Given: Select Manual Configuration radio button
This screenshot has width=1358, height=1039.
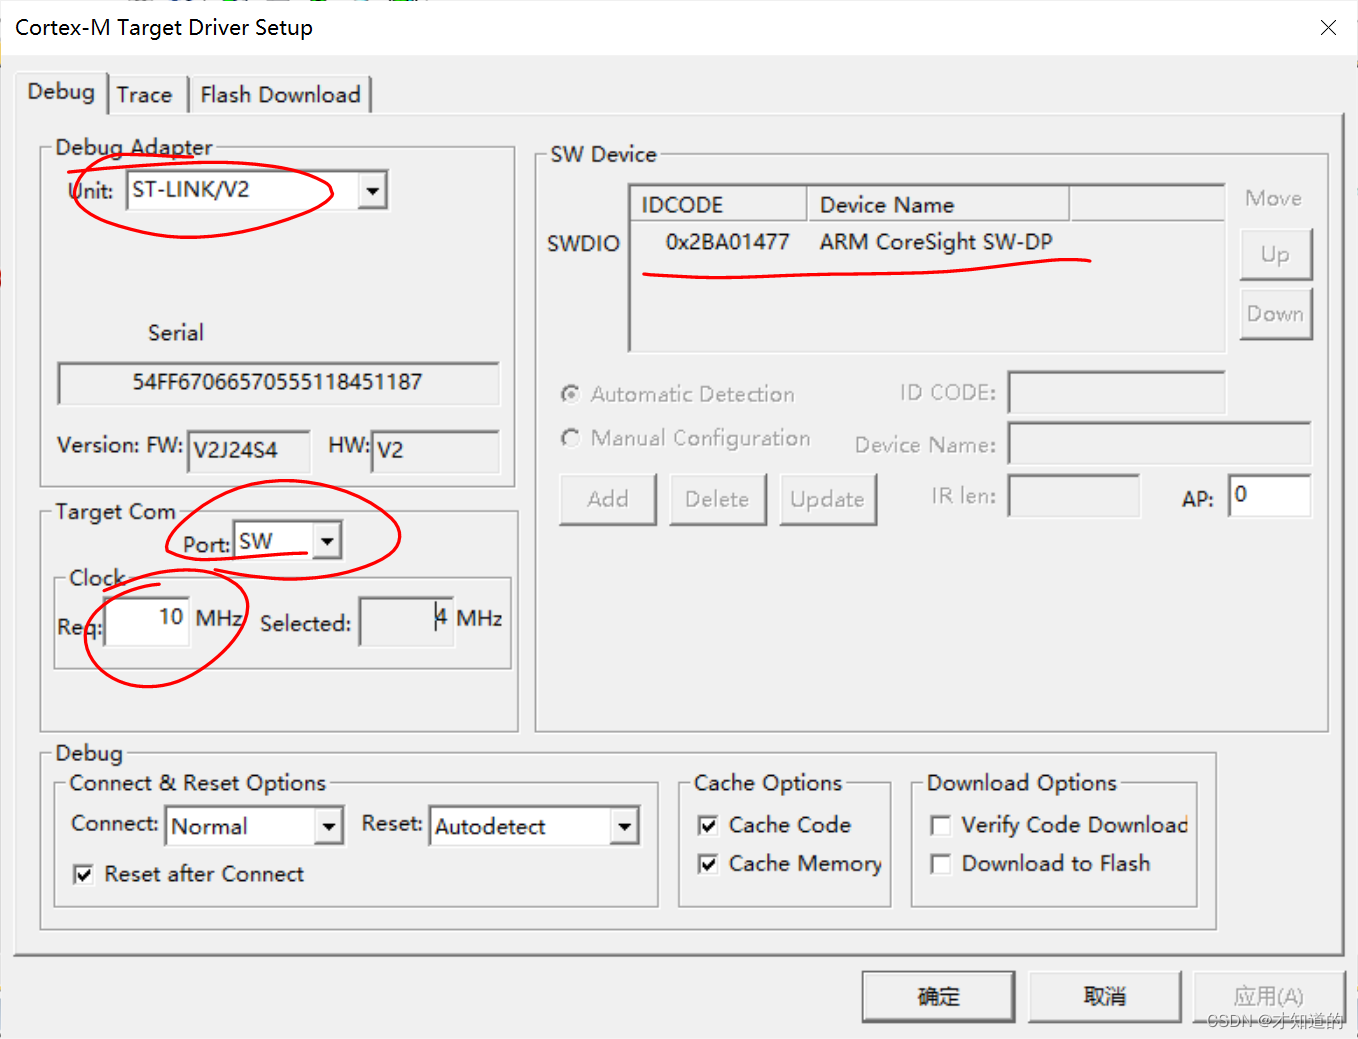Looking at the screenshot, I should click(x=570, y=438).
